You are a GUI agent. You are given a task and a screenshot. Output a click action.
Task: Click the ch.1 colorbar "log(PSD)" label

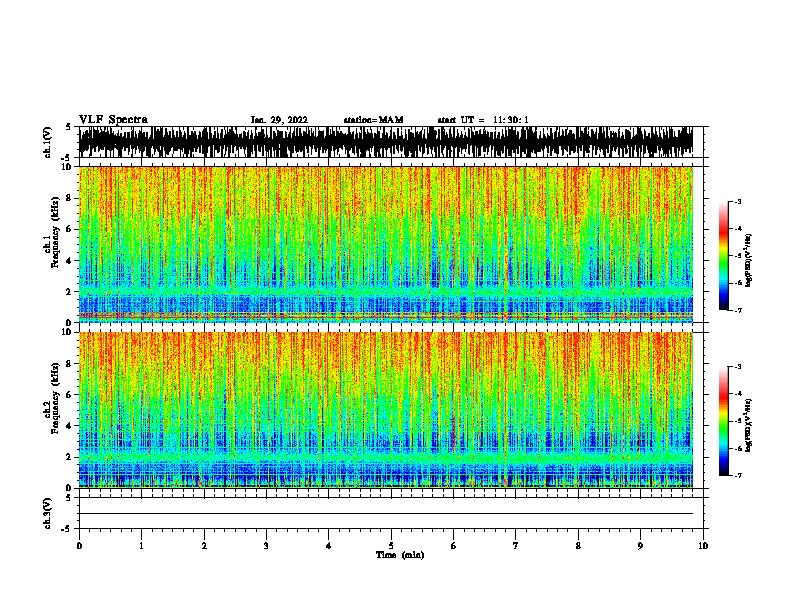pyautogui.click(x=748, y=260)
